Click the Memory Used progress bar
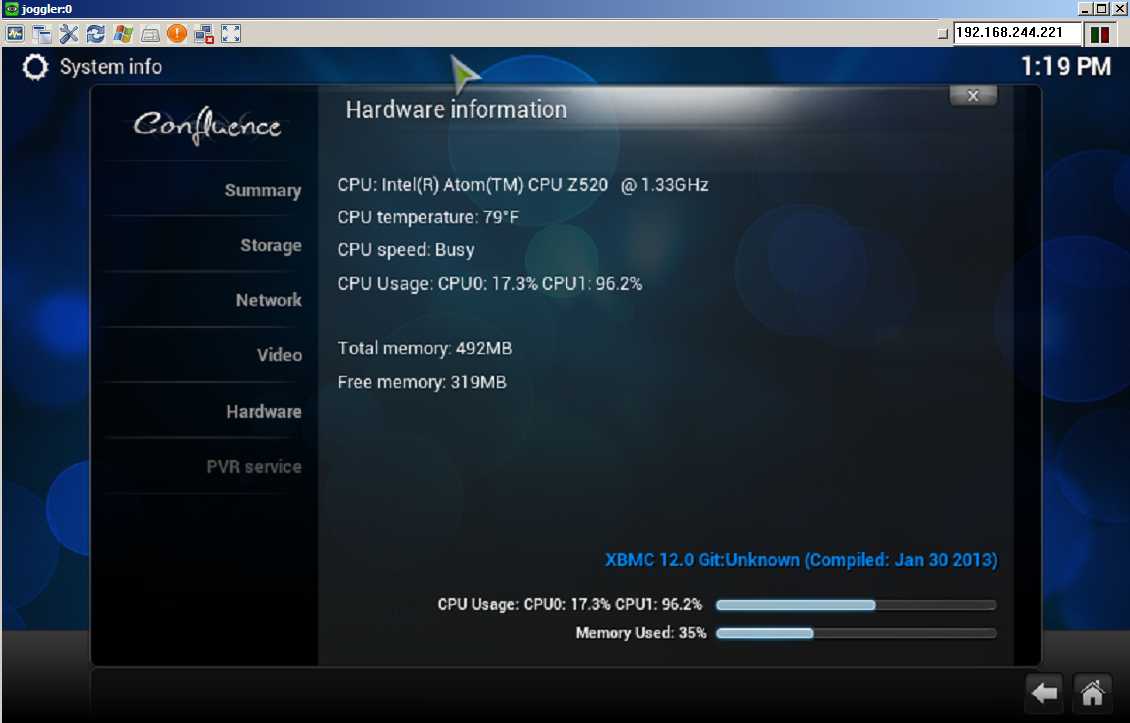Screen dimensions: 1130x723 [856, 634]
